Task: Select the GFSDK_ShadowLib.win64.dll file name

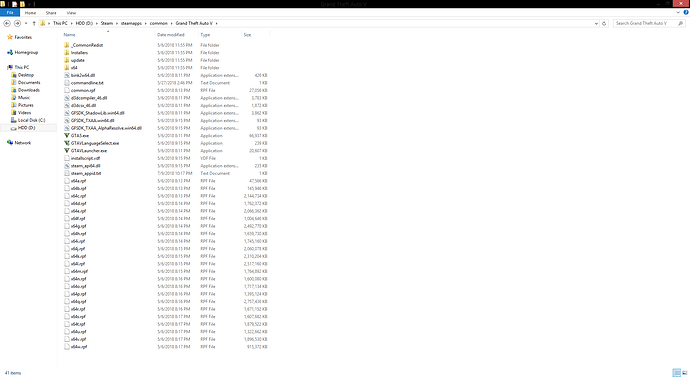Action: click(x=98, y=113)
